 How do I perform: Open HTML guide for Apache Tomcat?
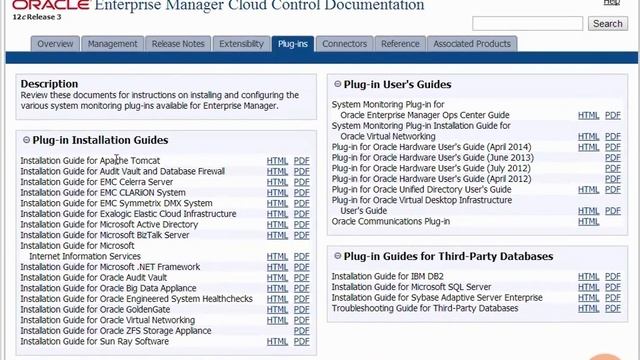click(x=277, y=161)
